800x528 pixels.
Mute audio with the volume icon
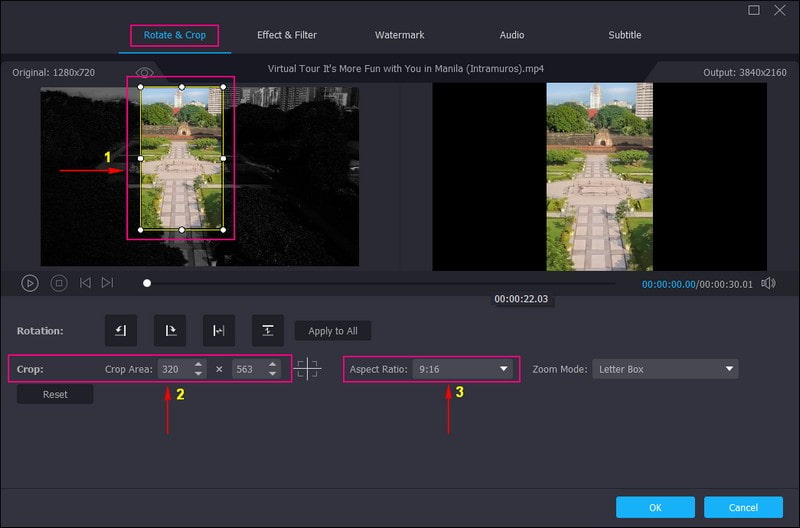(x=768, y=284)
